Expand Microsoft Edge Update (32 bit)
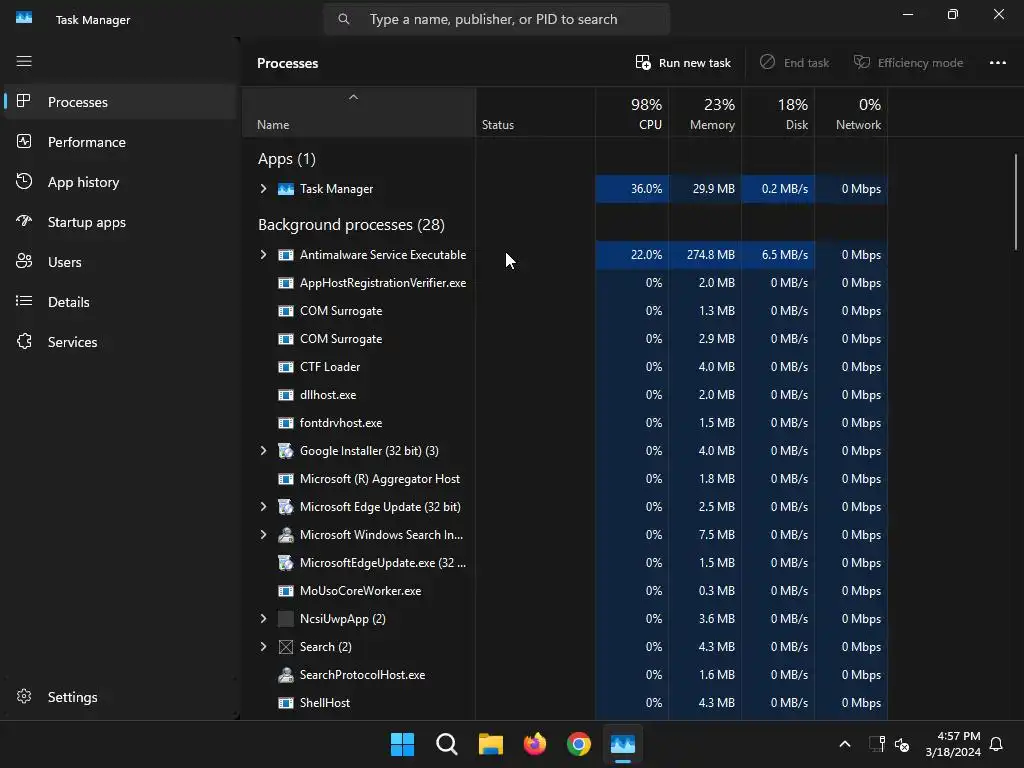Viewport: 1024px width, 768px height. click(x=263, y=507)
